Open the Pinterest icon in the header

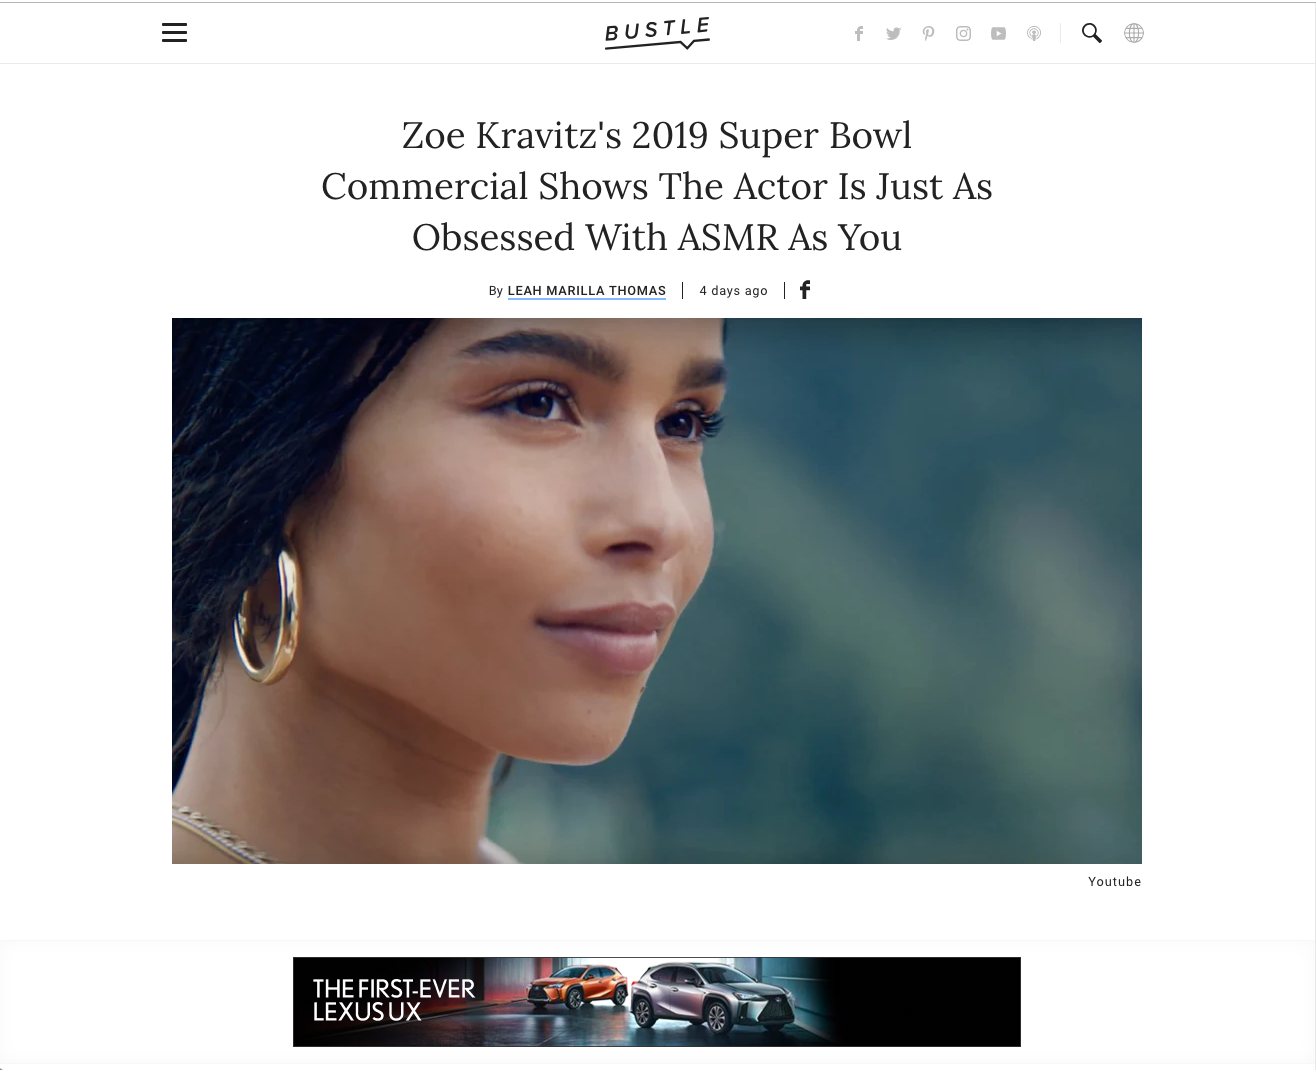pyautogui.click(x=928, y=34)
